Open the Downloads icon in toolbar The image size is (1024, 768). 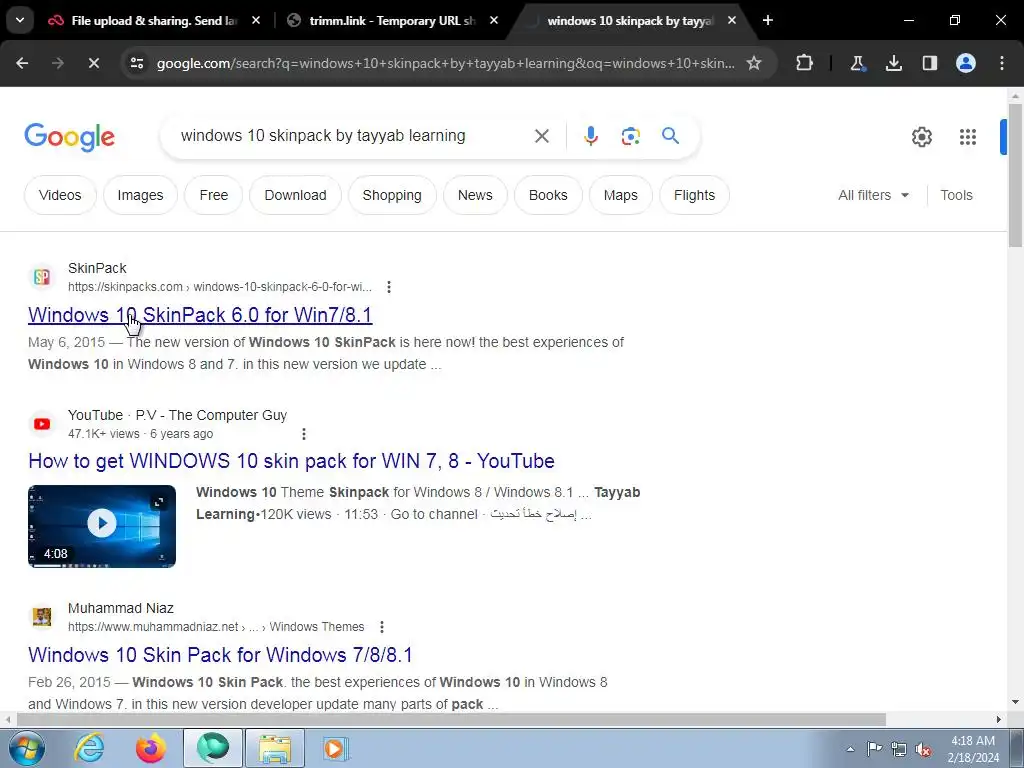tap(893, 63)
